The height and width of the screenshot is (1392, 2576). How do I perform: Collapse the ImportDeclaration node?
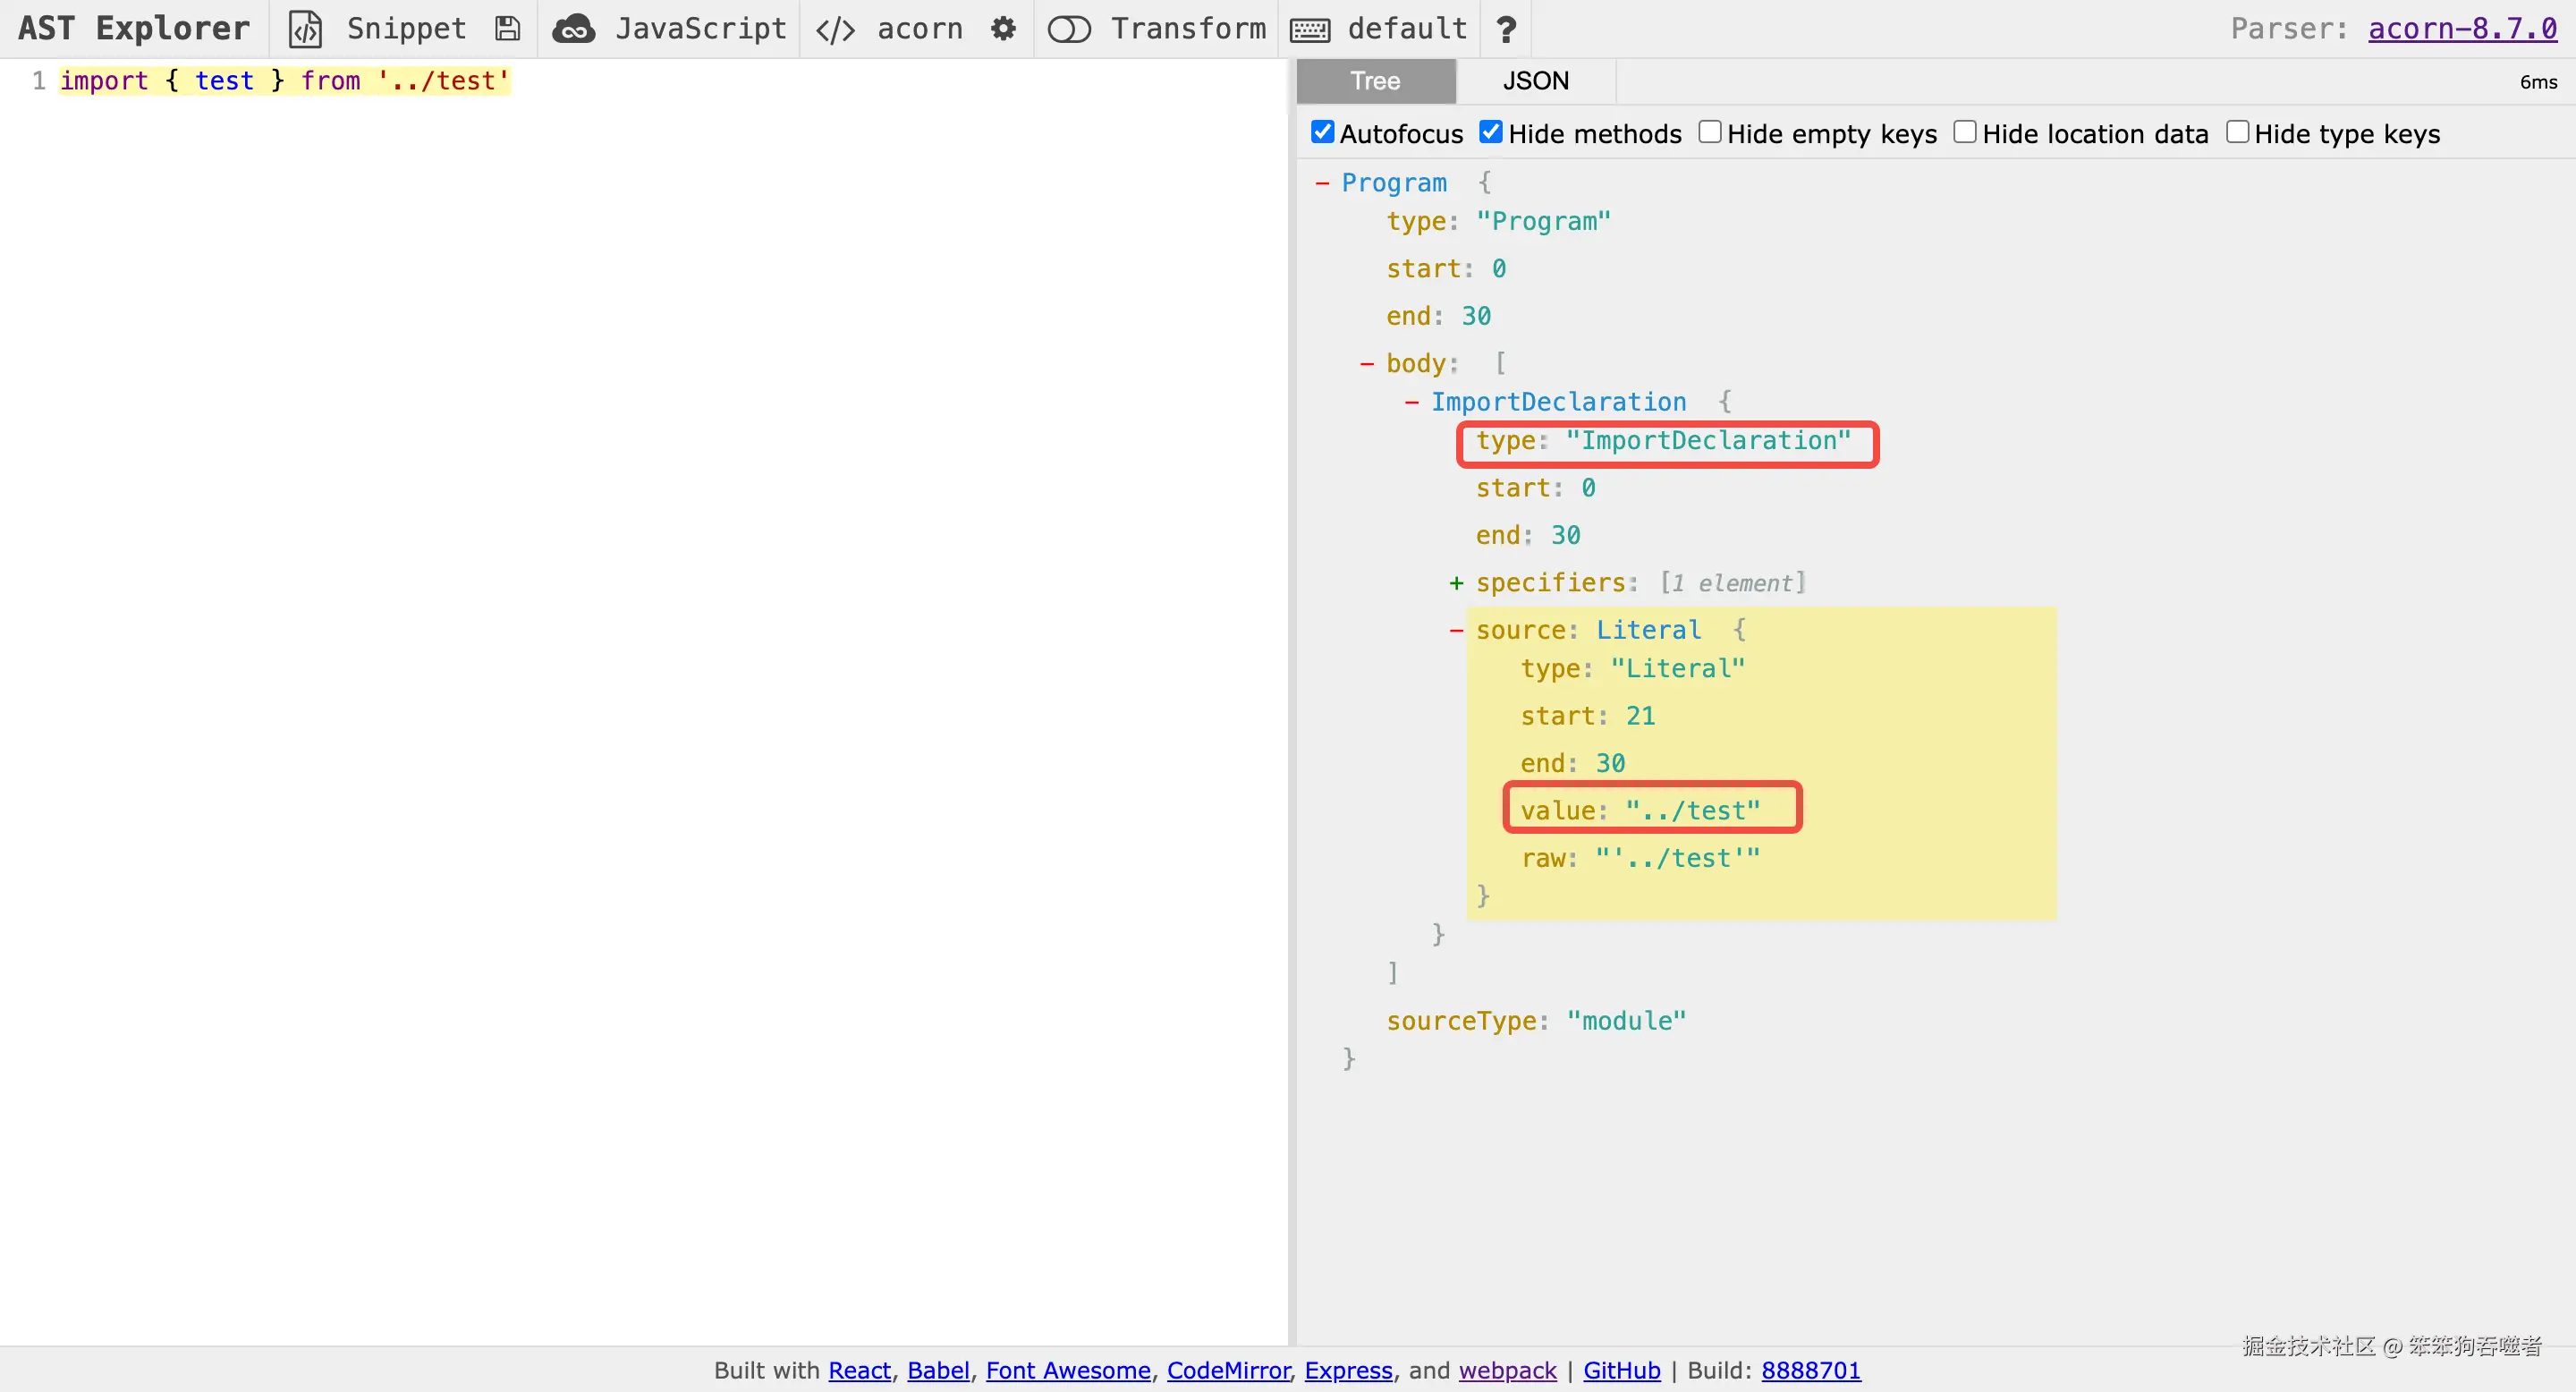tap(1411, 402)
